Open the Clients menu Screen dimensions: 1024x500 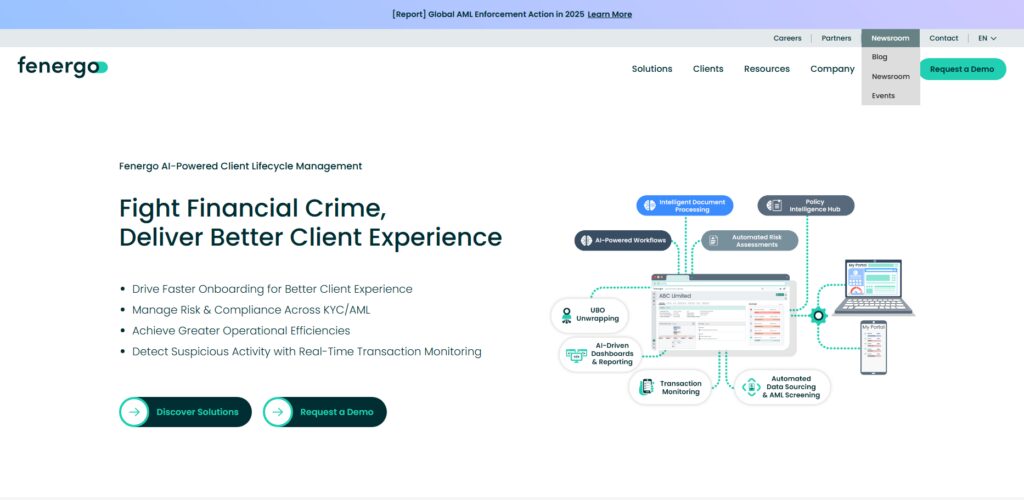708,69
